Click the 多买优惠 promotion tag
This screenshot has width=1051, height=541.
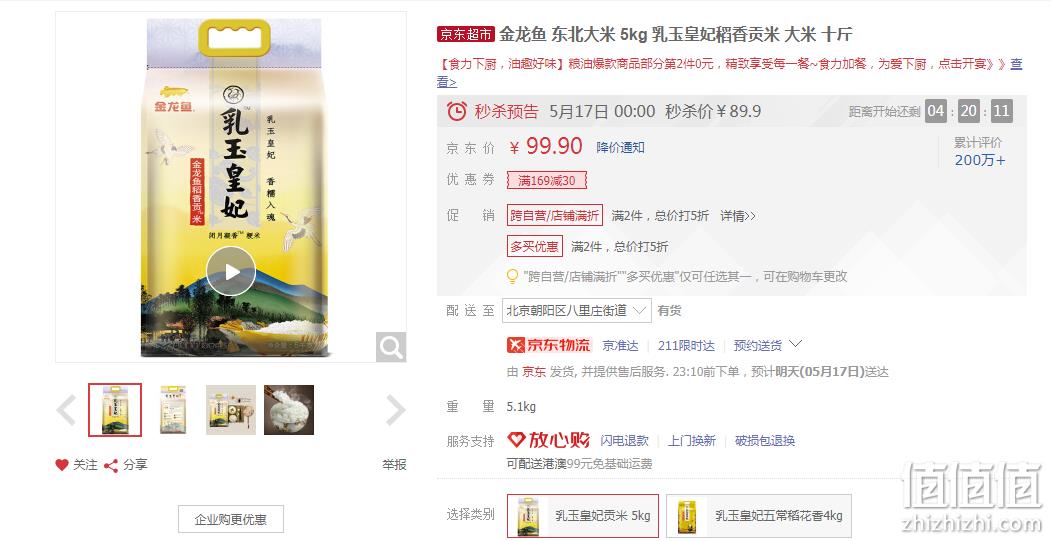click(x=534, y=246)
